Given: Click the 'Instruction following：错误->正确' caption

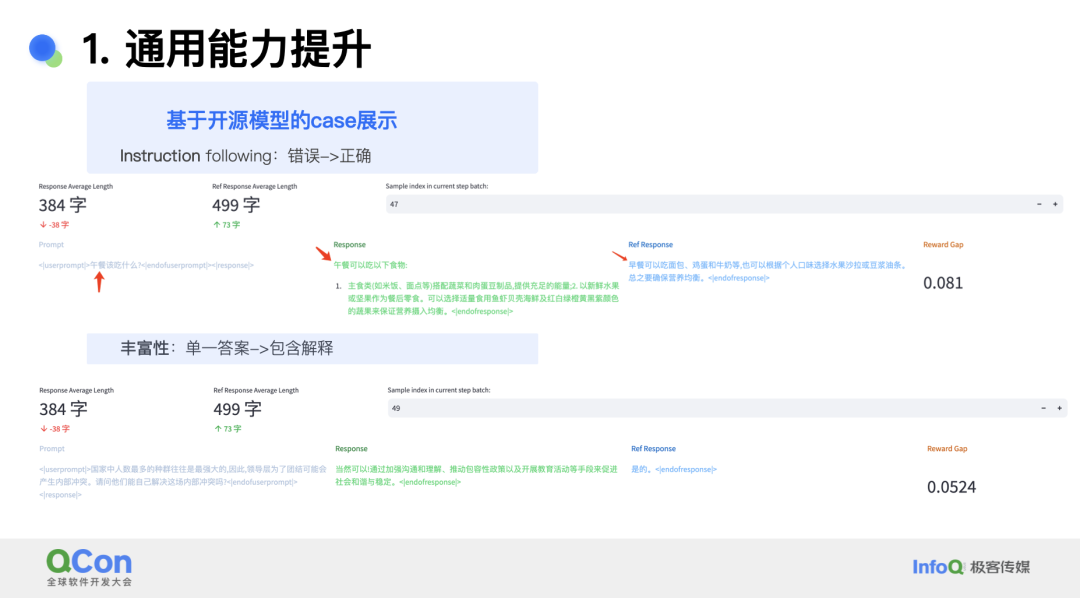Looking at the screenshot, I should [x=245, y=156].
